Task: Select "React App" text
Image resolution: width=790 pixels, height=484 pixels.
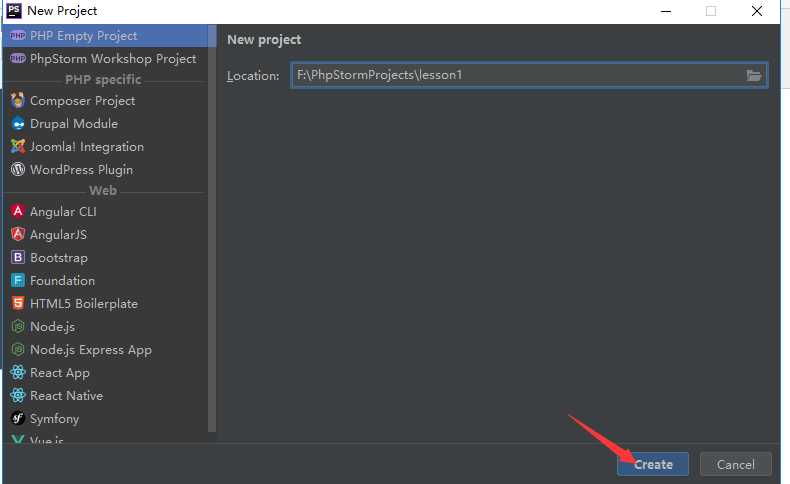Action: tap(60, 373)
